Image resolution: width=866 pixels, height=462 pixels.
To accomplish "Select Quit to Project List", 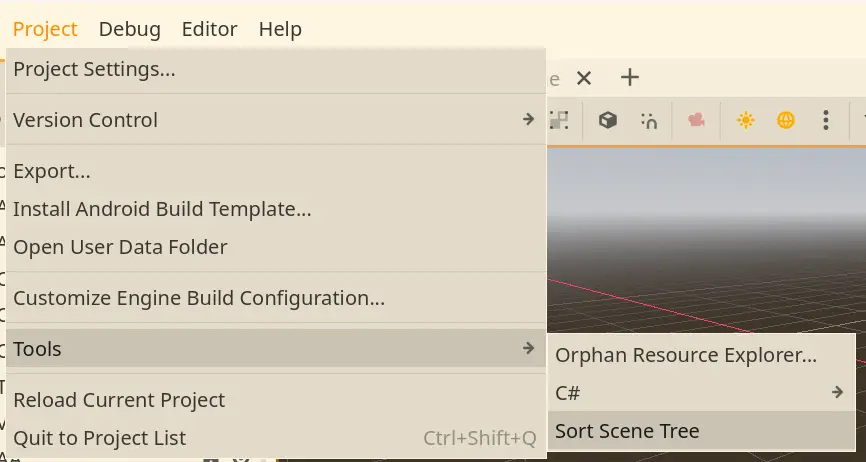I will (276, 438).
